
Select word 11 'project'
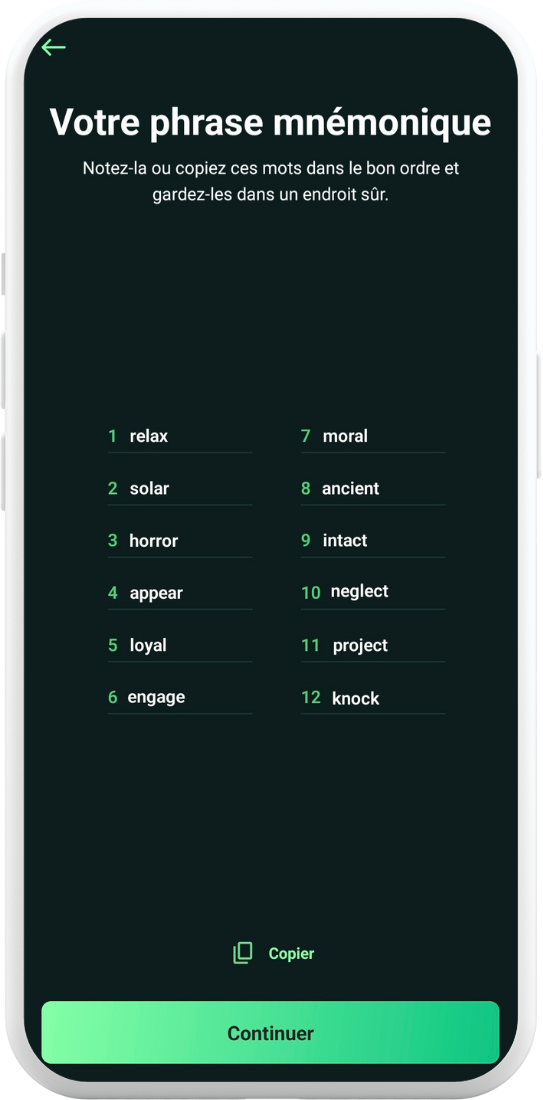(x=361, y=646)
